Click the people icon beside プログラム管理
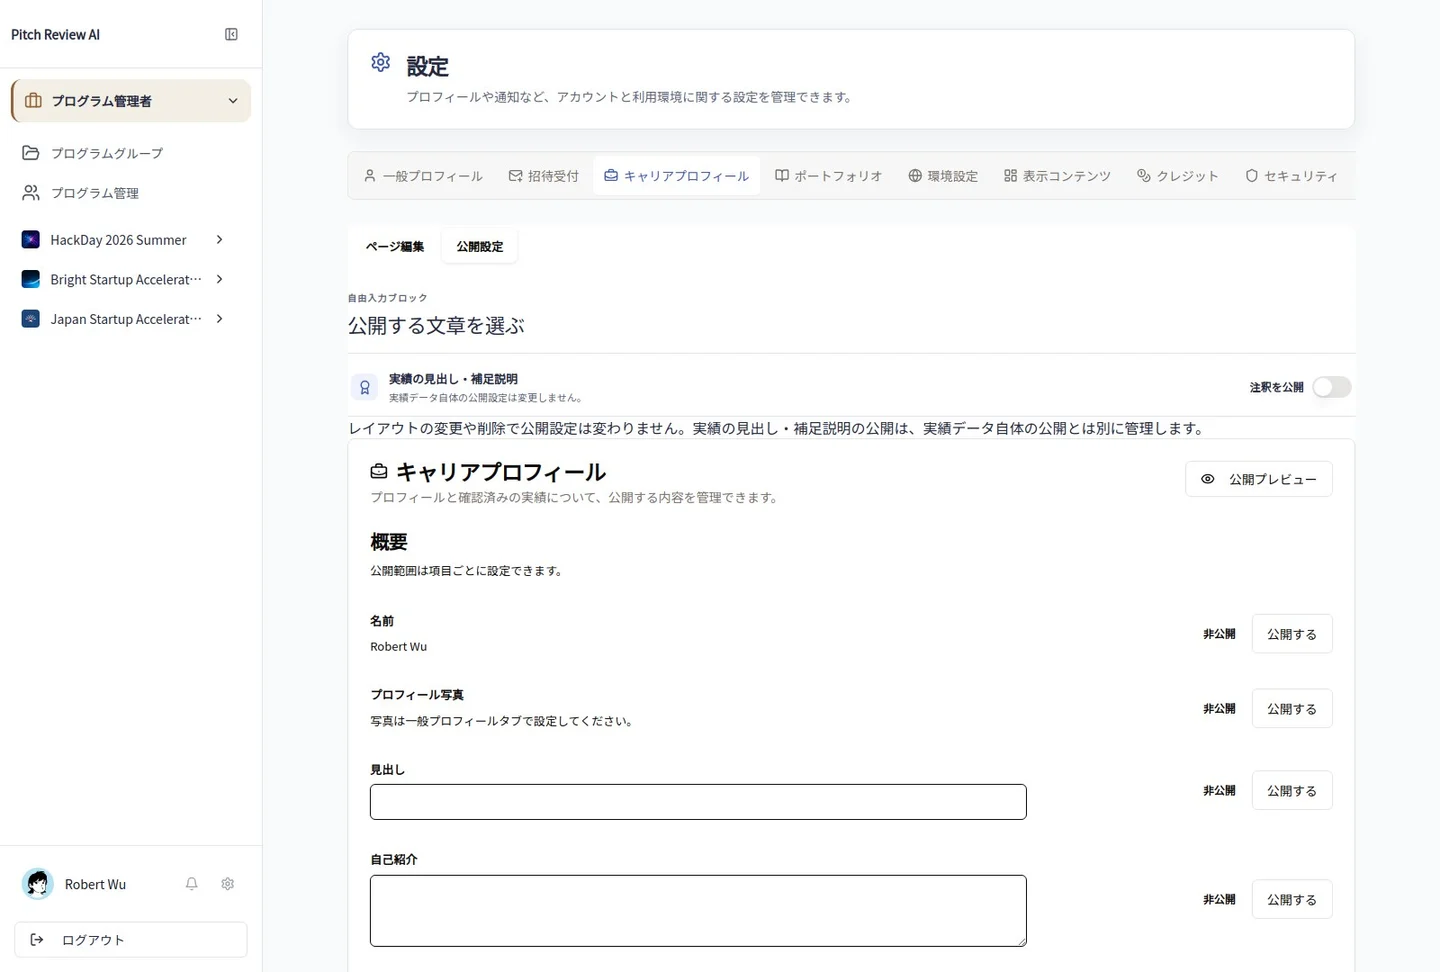The width and height of the screenshot is (1440, 972). point(31,193)
